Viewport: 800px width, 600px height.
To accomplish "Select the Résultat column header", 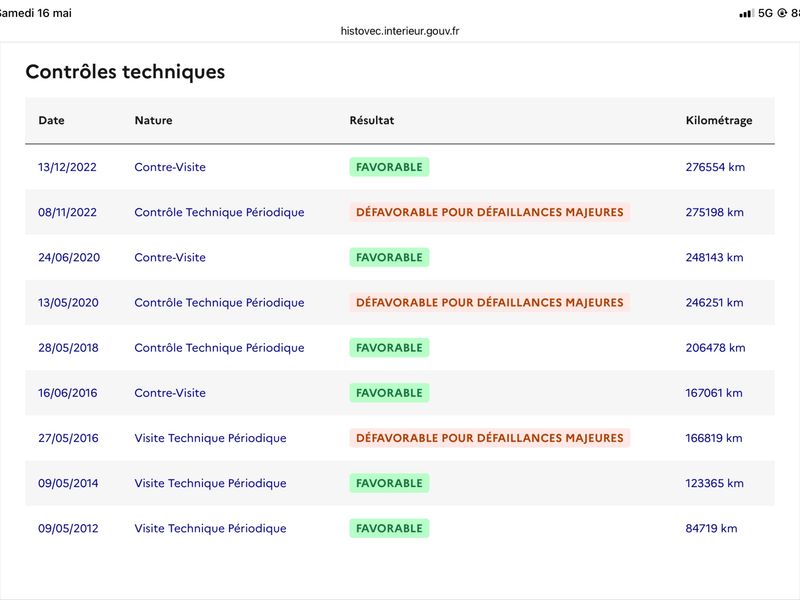I will [x=372, y=120].
